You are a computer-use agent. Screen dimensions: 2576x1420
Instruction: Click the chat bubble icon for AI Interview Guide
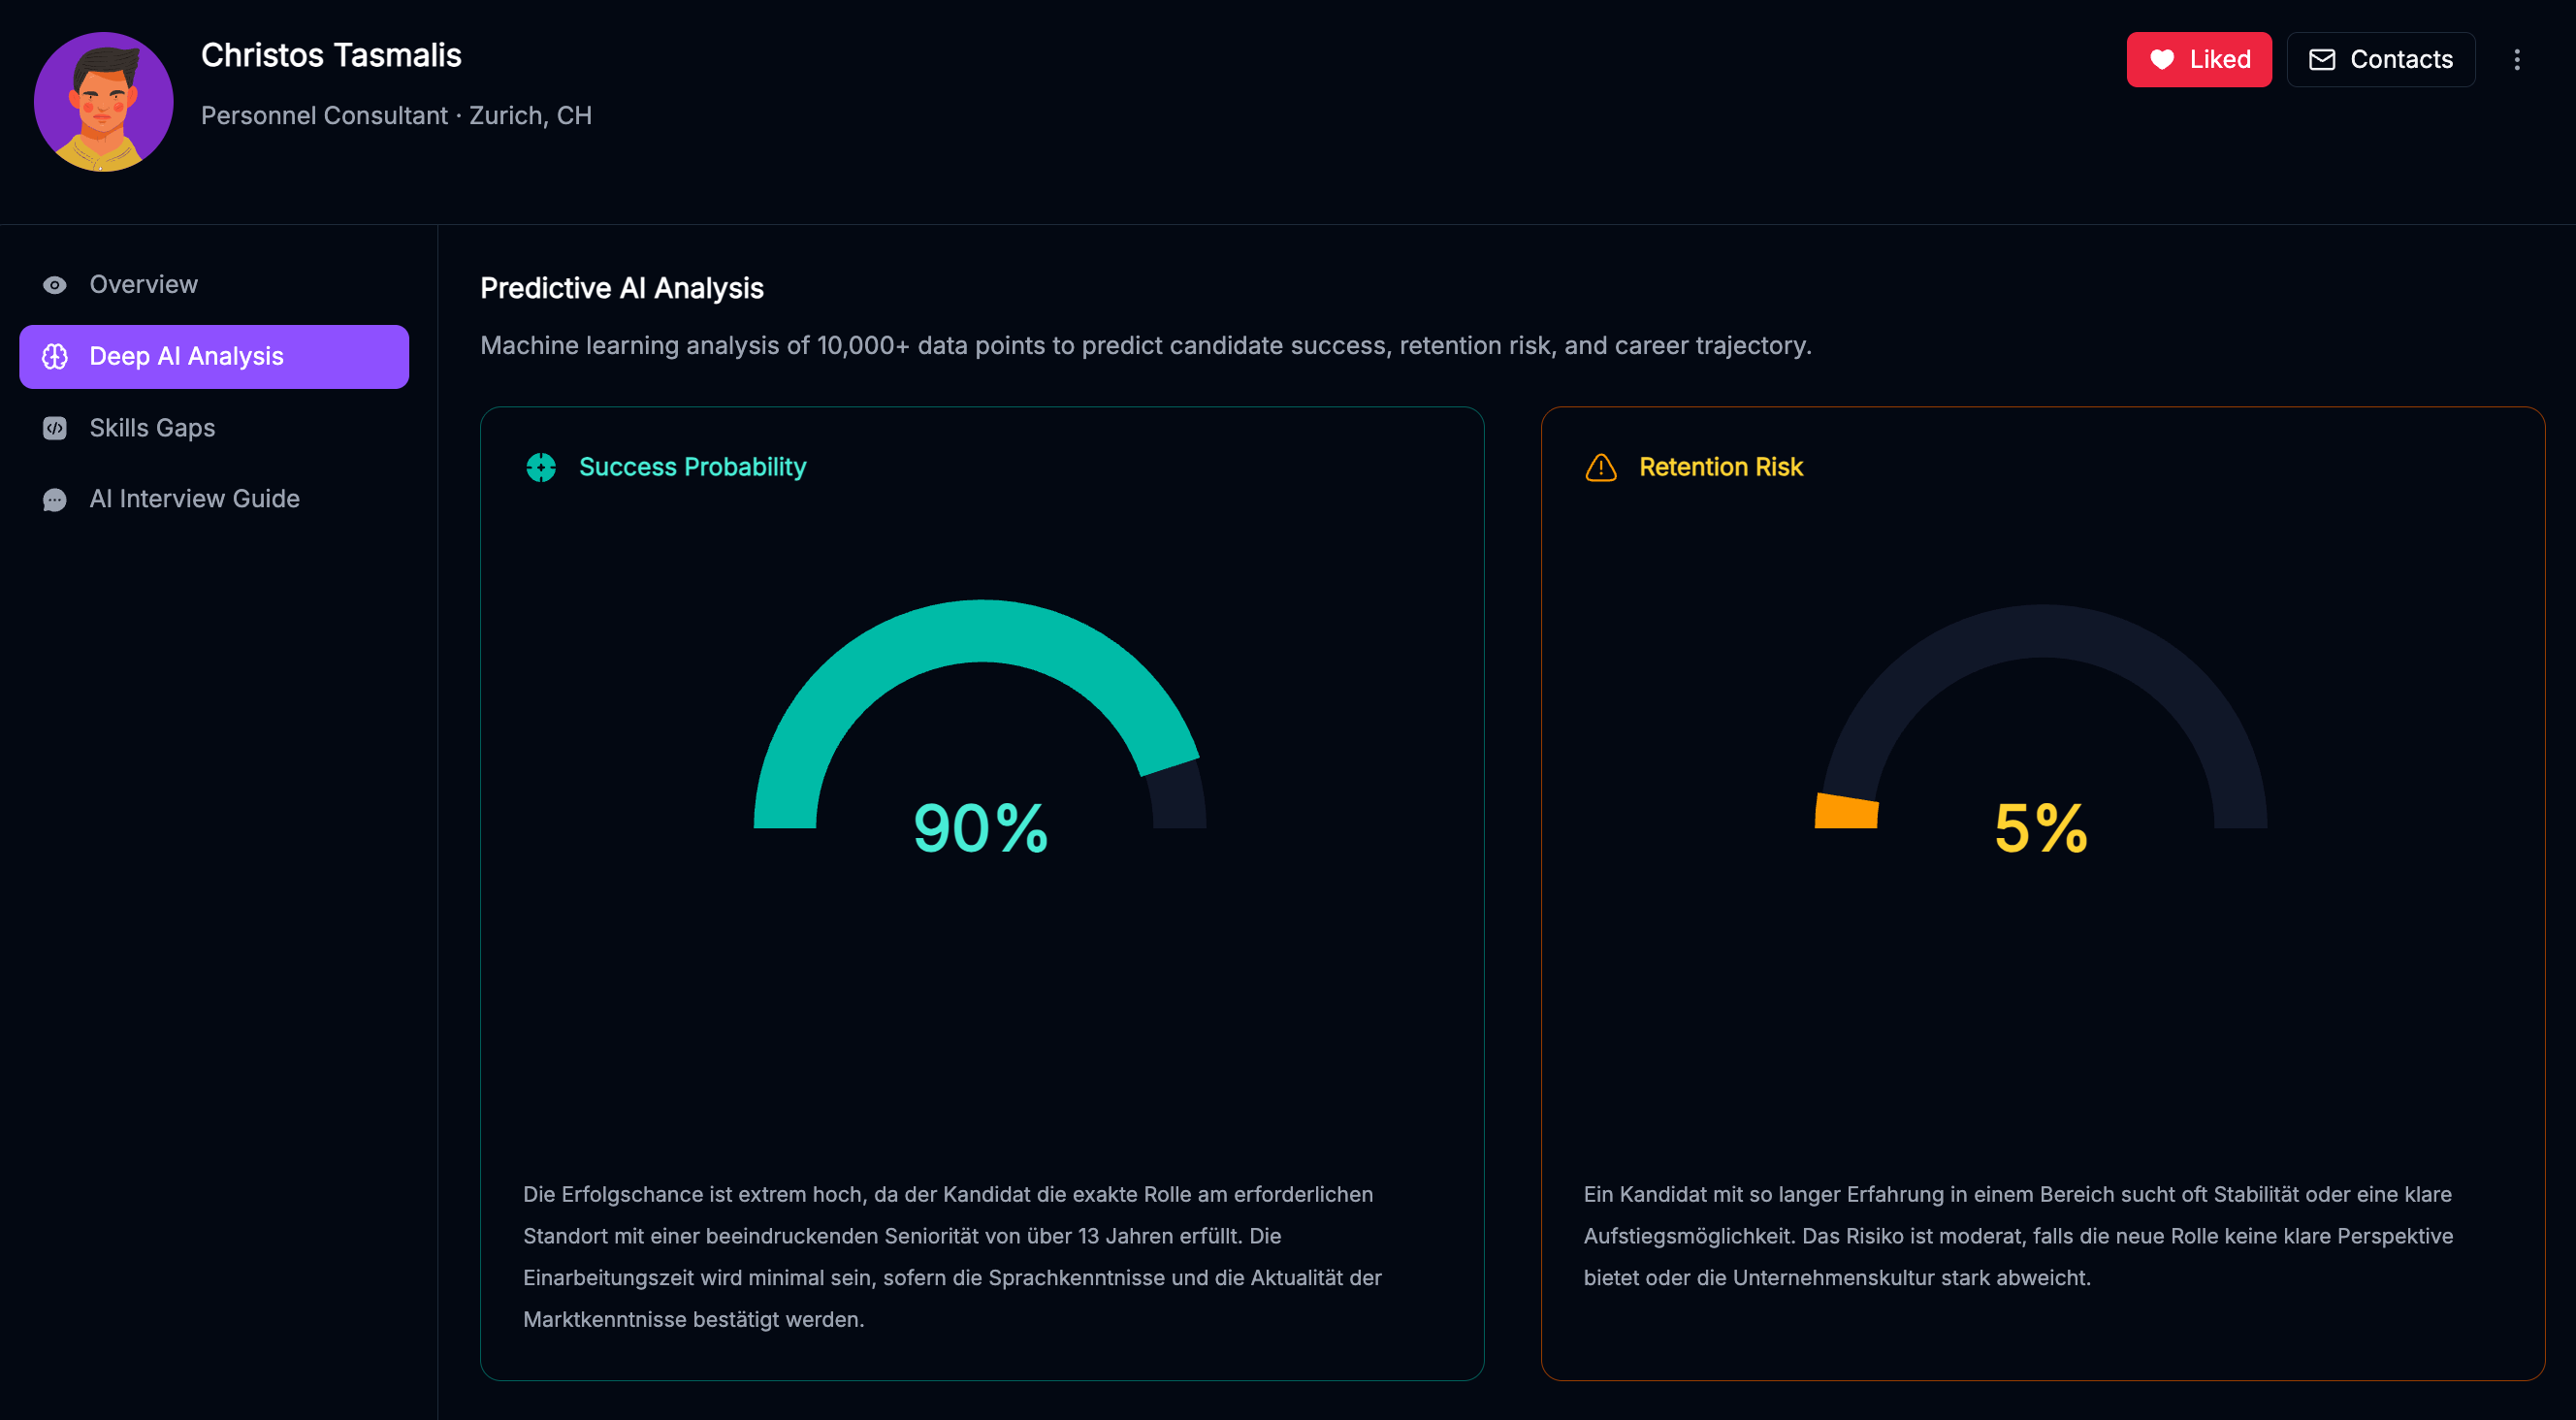point(55,500)
